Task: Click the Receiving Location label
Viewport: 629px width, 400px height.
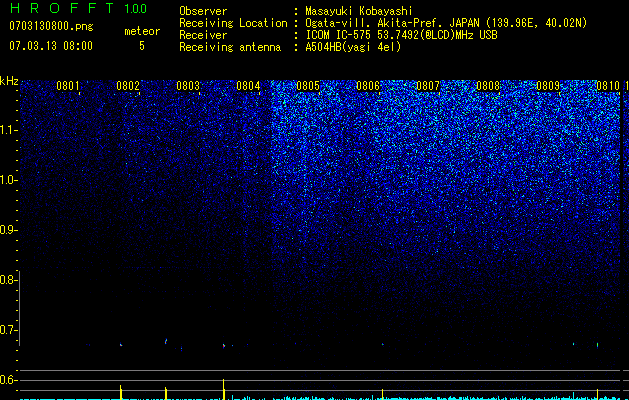Action: [233, 23]
